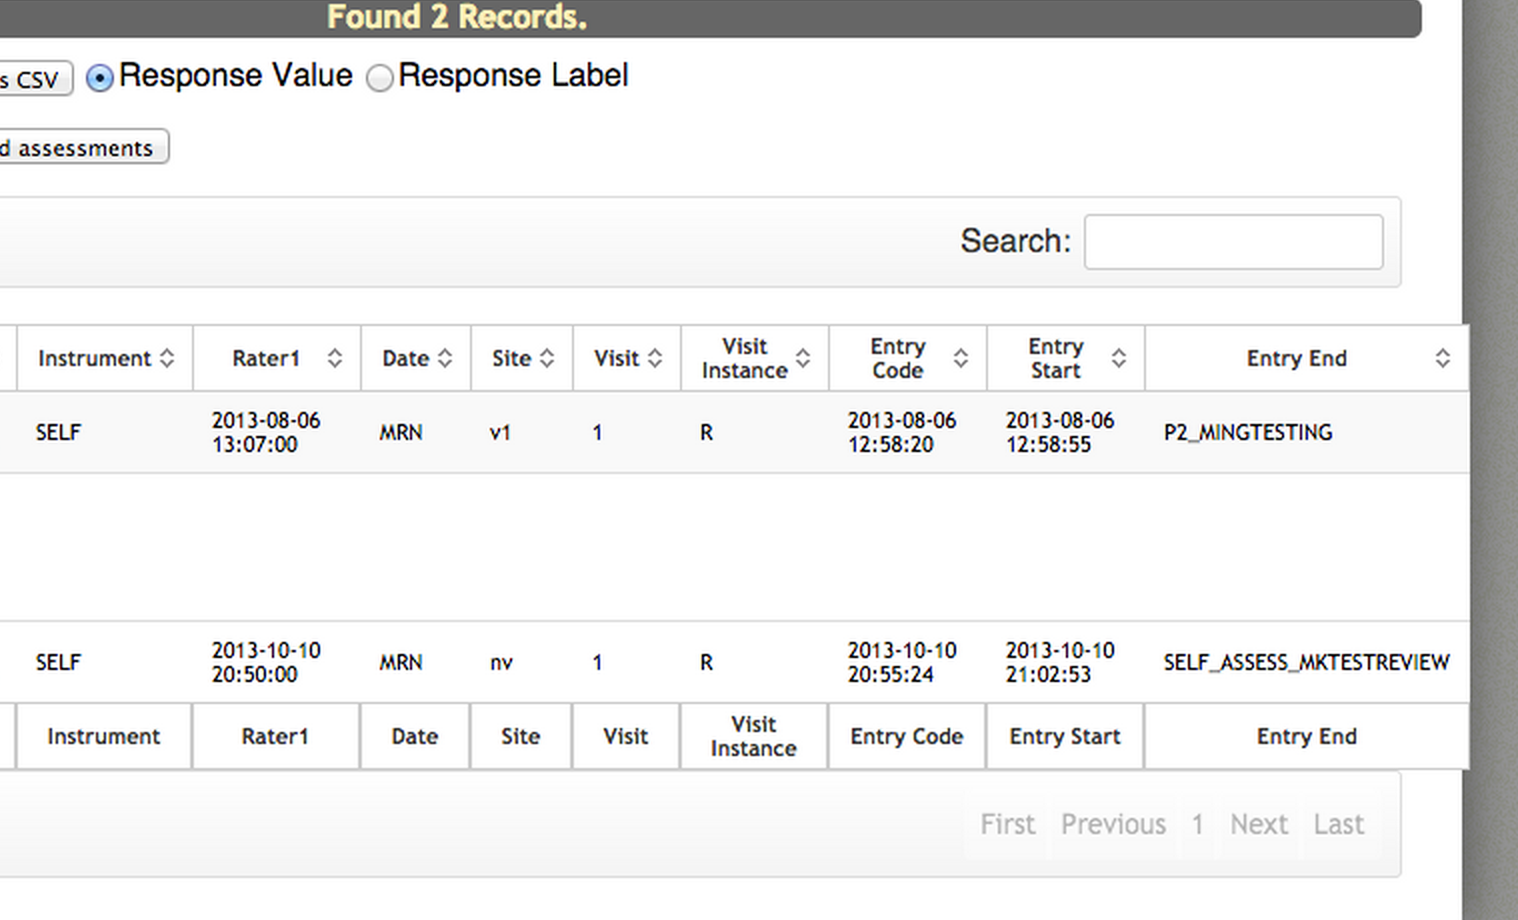Click the footer Entry Start label
Image resolution: width=1518 pixels, height=920 pixels.
pos(1065,736)
